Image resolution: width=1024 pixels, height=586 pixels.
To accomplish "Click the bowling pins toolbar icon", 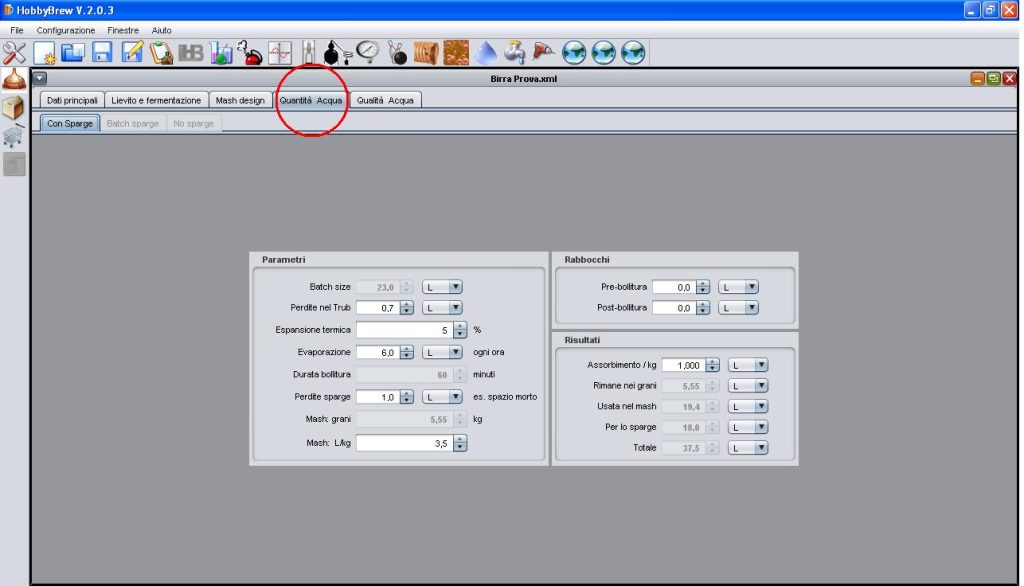I will pos(397,53).
